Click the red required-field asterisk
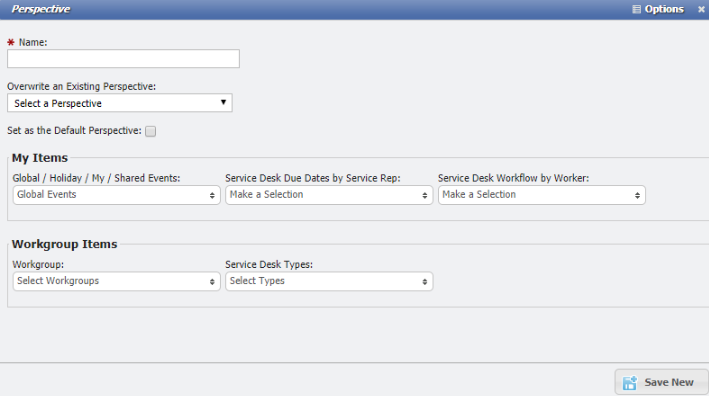709x396 pixels. (11, 42)
